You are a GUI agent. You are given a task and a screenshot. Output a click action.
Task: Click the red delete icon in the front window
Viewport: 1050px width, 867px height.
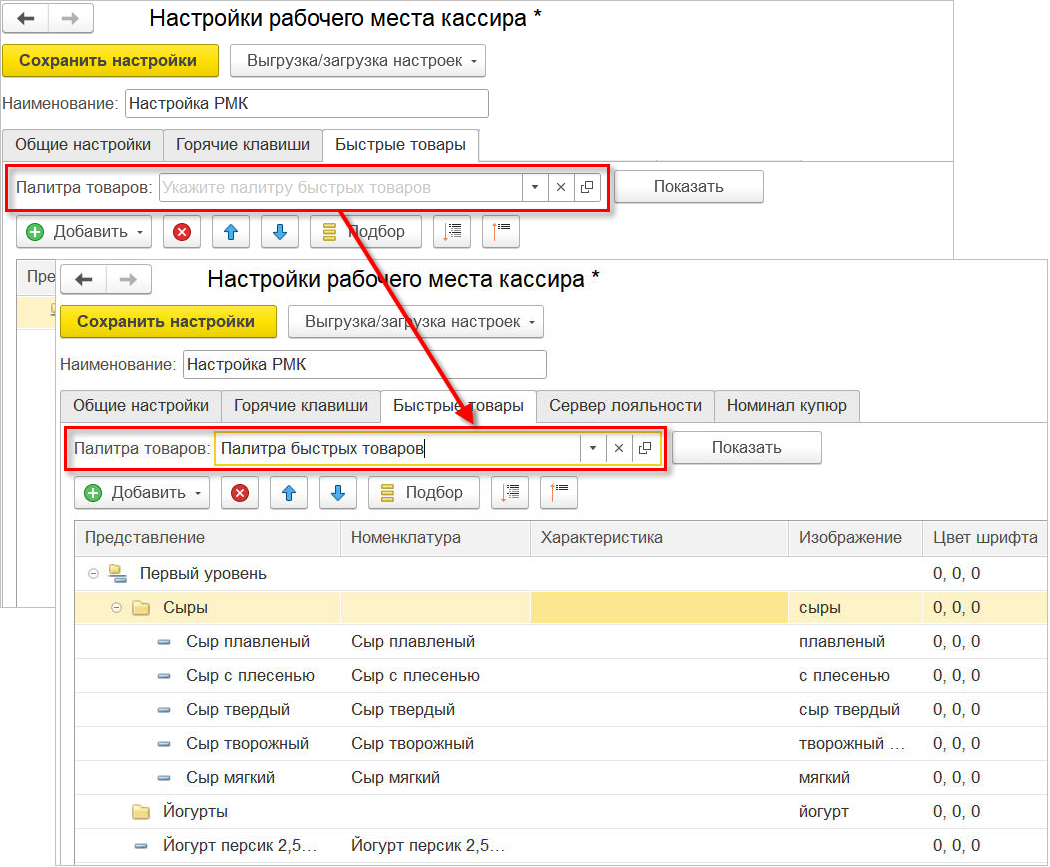240,492
